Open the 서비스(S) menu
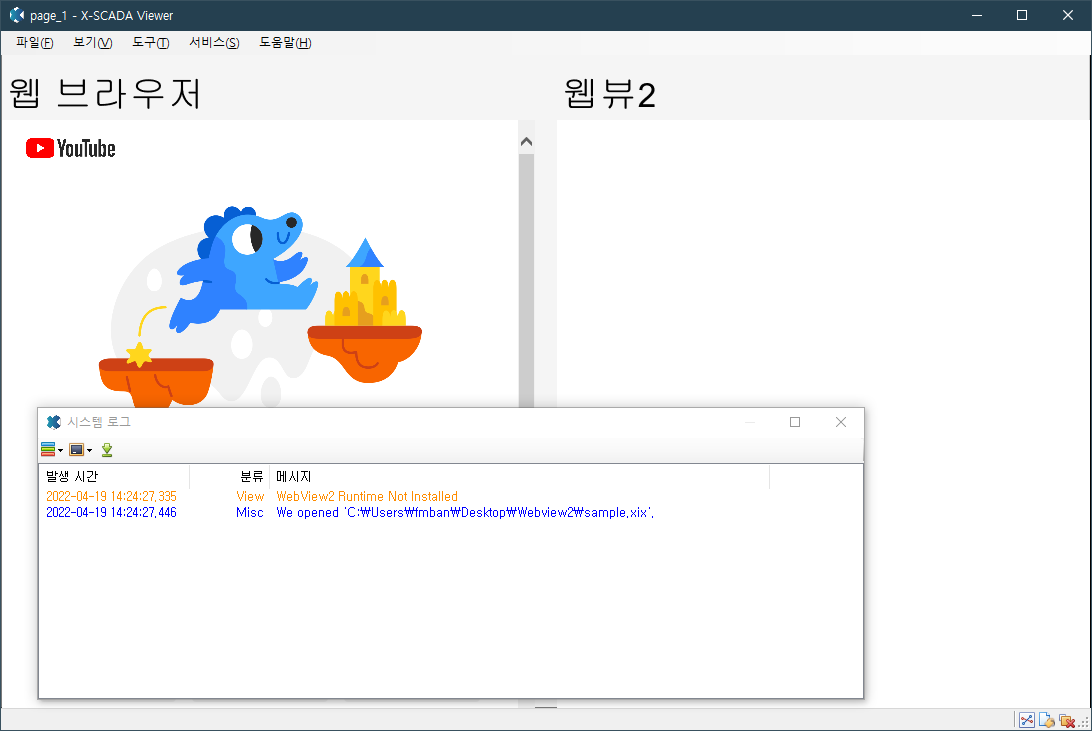 214,42
